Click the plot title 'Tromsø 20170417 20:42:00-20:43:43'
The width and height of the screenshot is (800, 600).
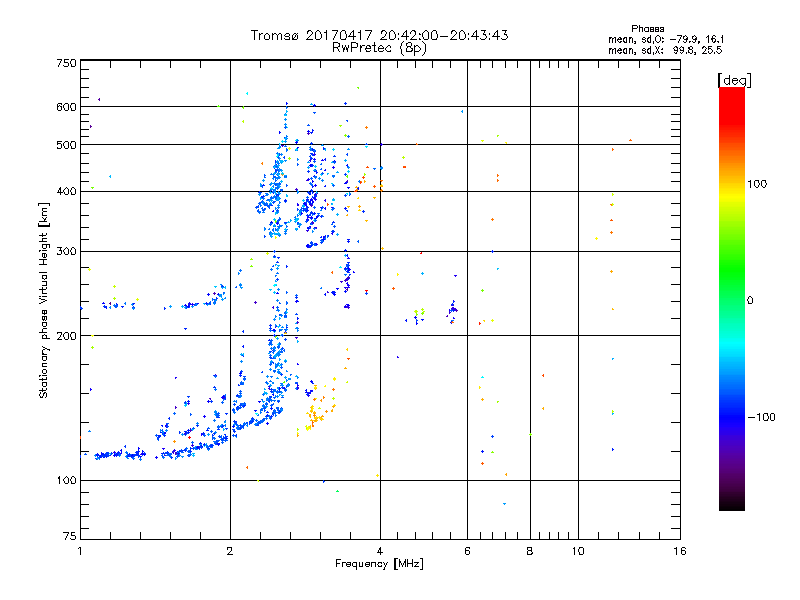click(379, 35)
